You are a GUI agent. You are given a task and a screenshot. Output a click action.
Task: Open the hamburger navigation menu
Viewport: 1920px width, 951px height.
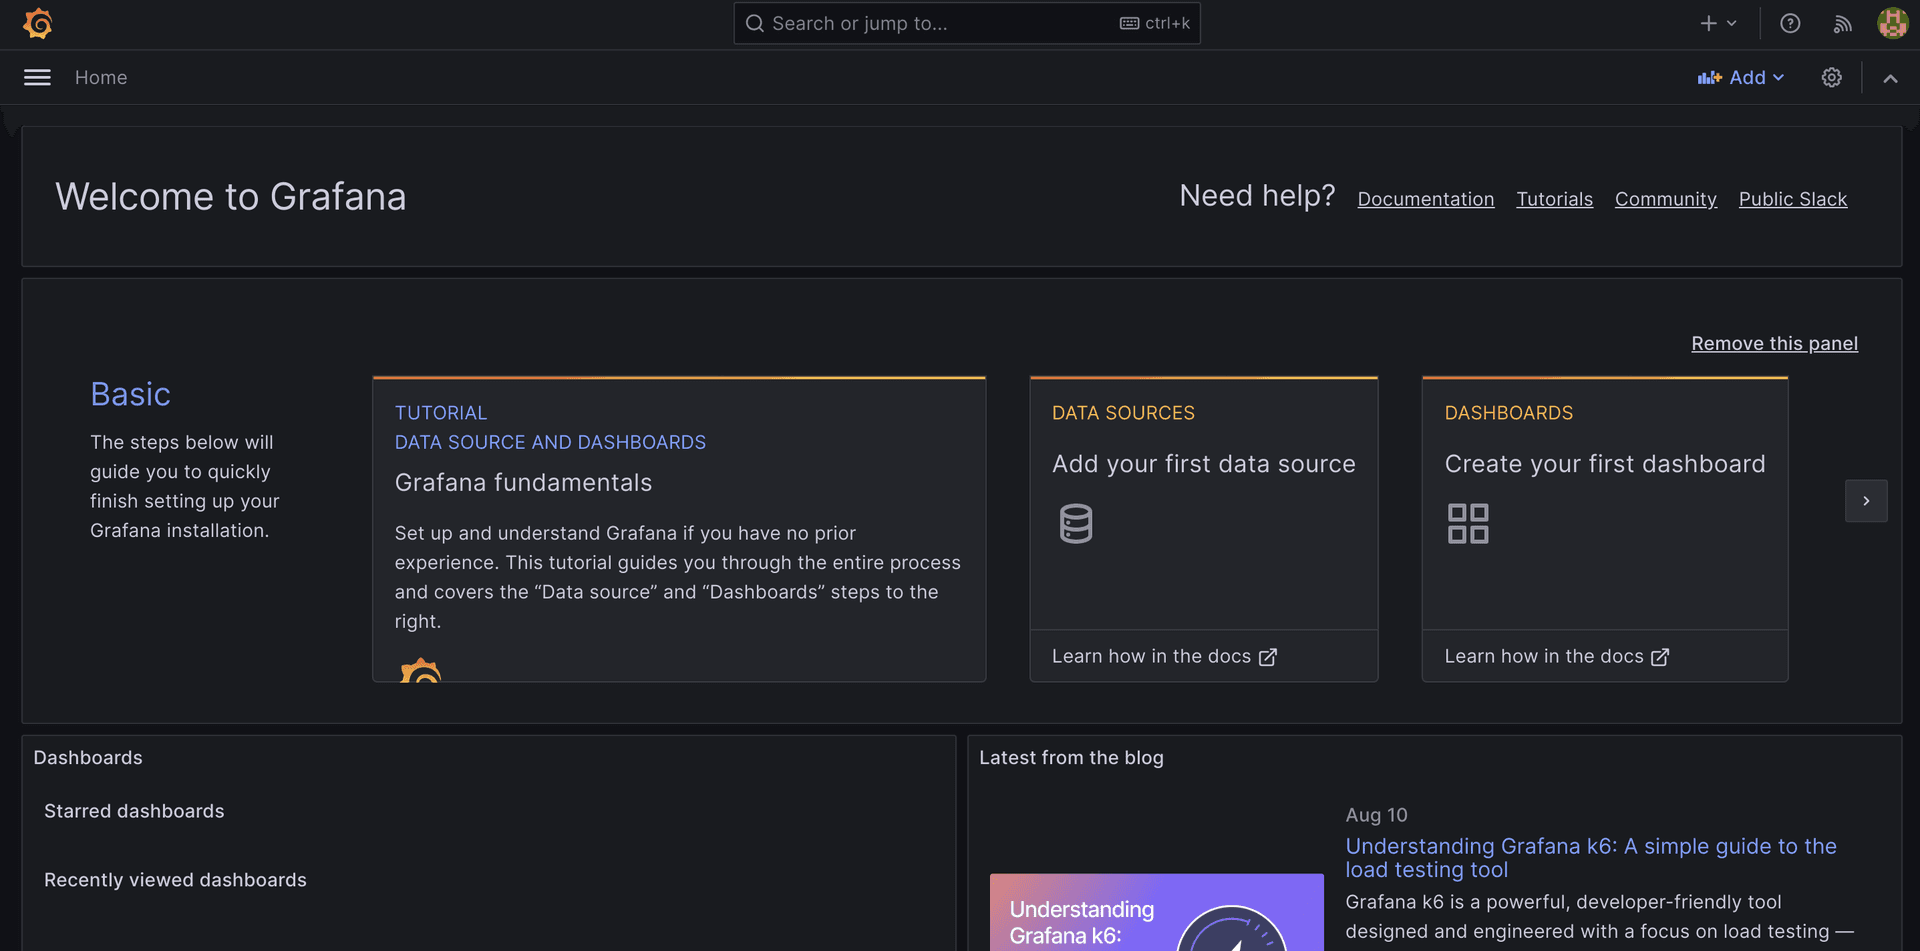37,78
